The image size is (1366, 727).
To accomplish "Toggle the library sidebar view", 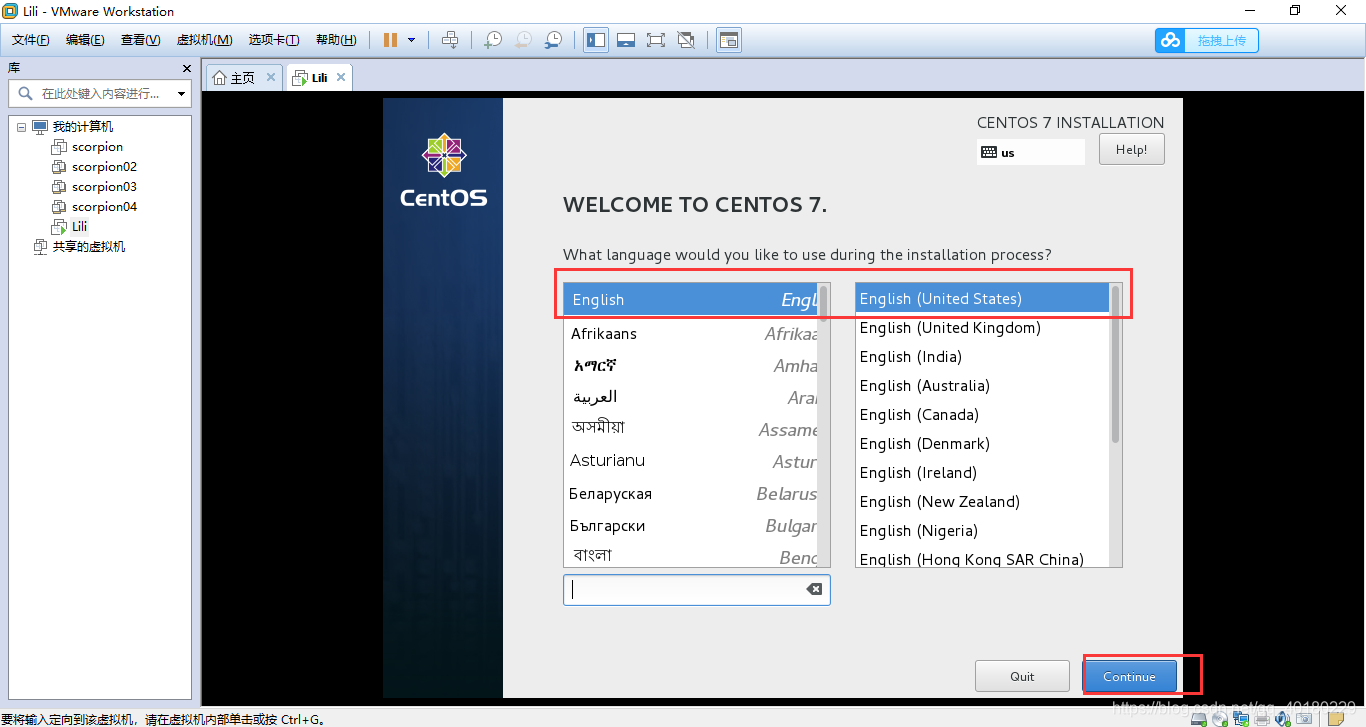I will 596,40.
